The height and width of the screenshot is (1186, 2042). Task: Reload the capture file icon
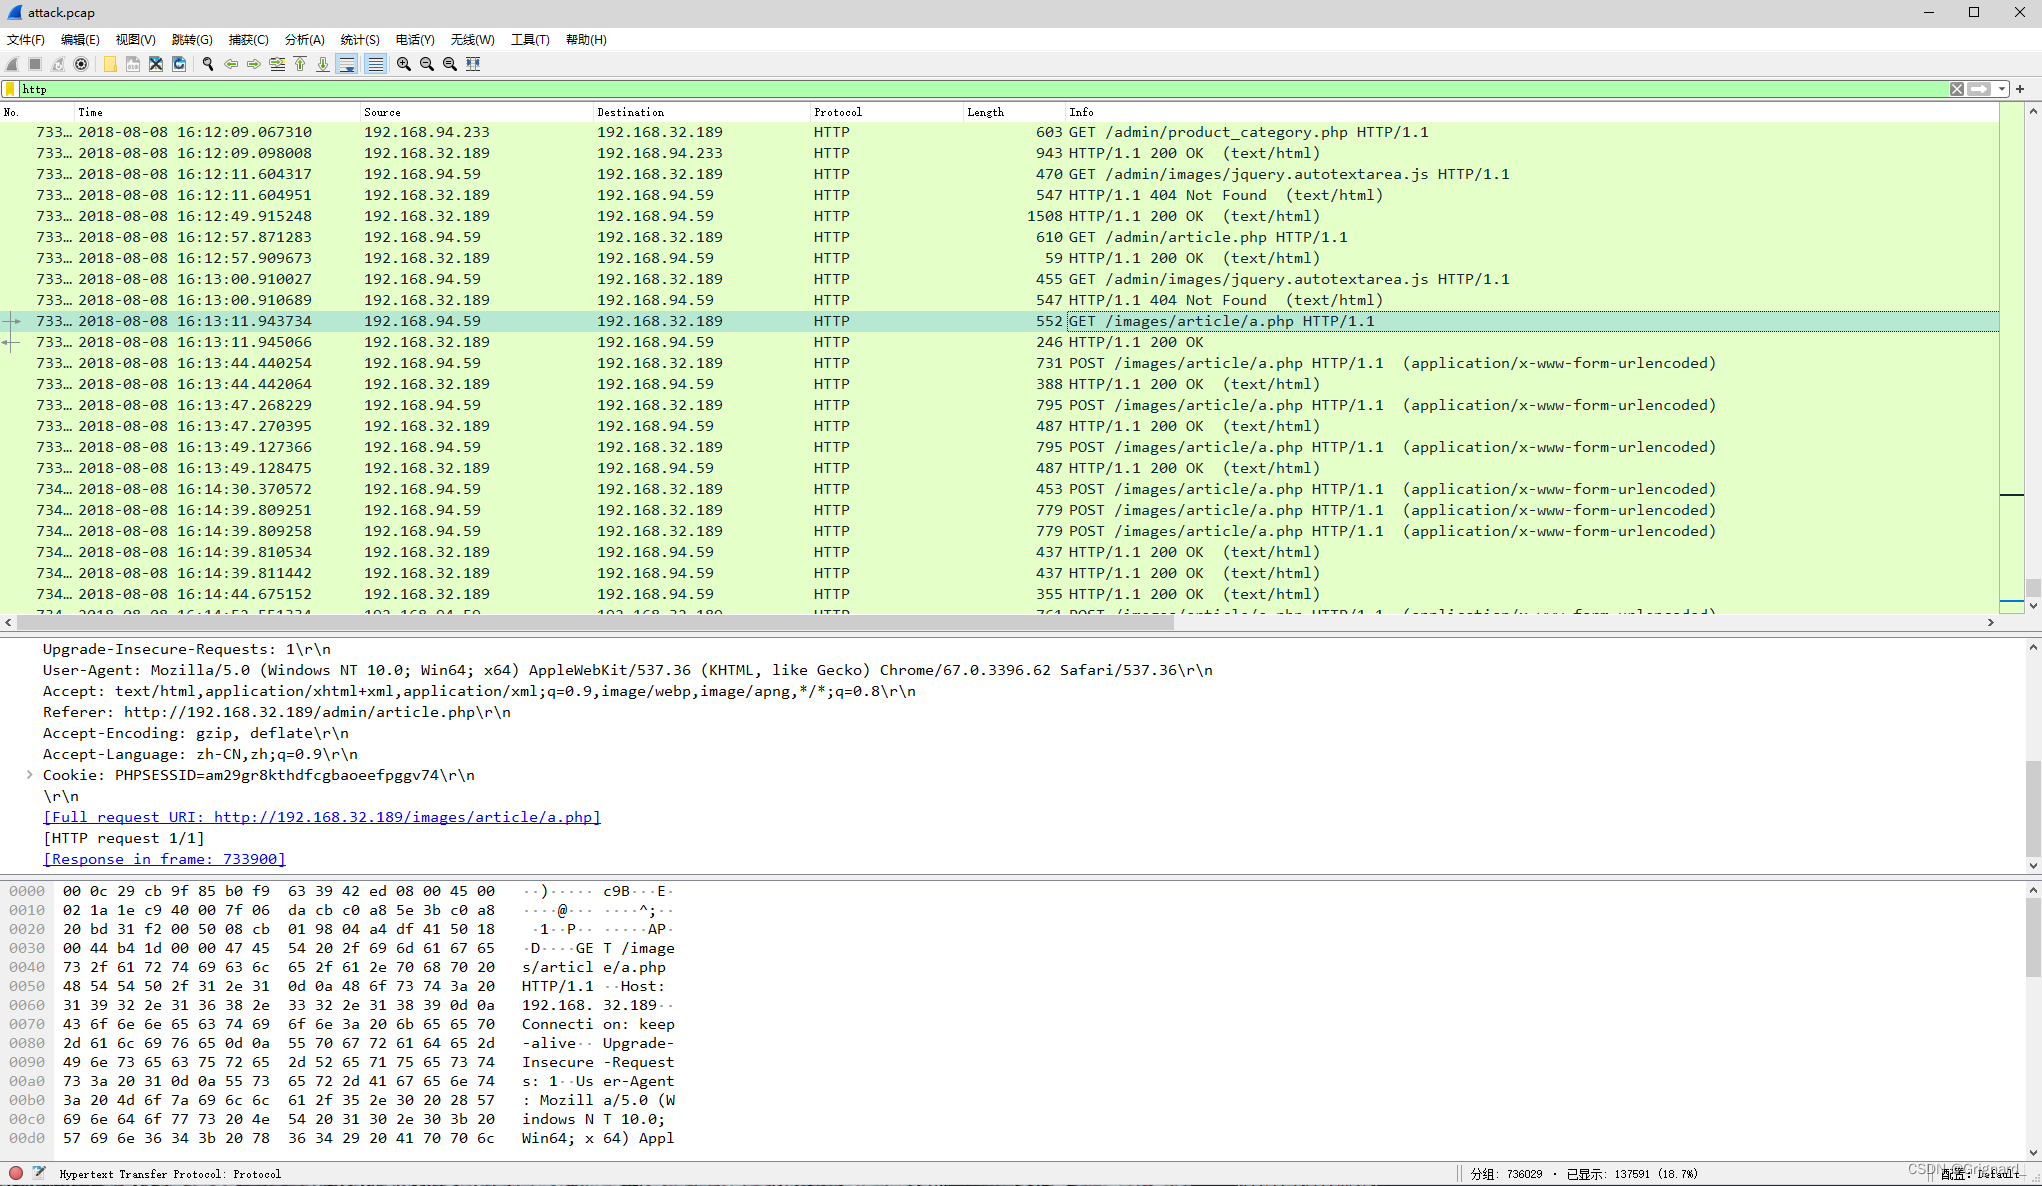pyautogui.click(x=179, y=64)
